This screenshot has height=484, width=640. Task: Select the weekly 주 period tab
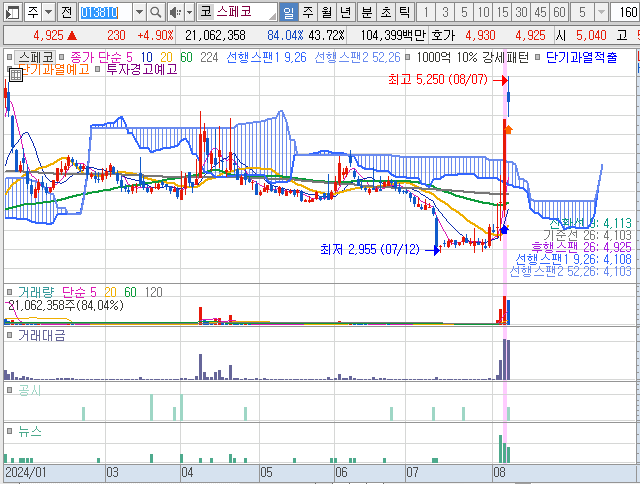click(307, 13)
